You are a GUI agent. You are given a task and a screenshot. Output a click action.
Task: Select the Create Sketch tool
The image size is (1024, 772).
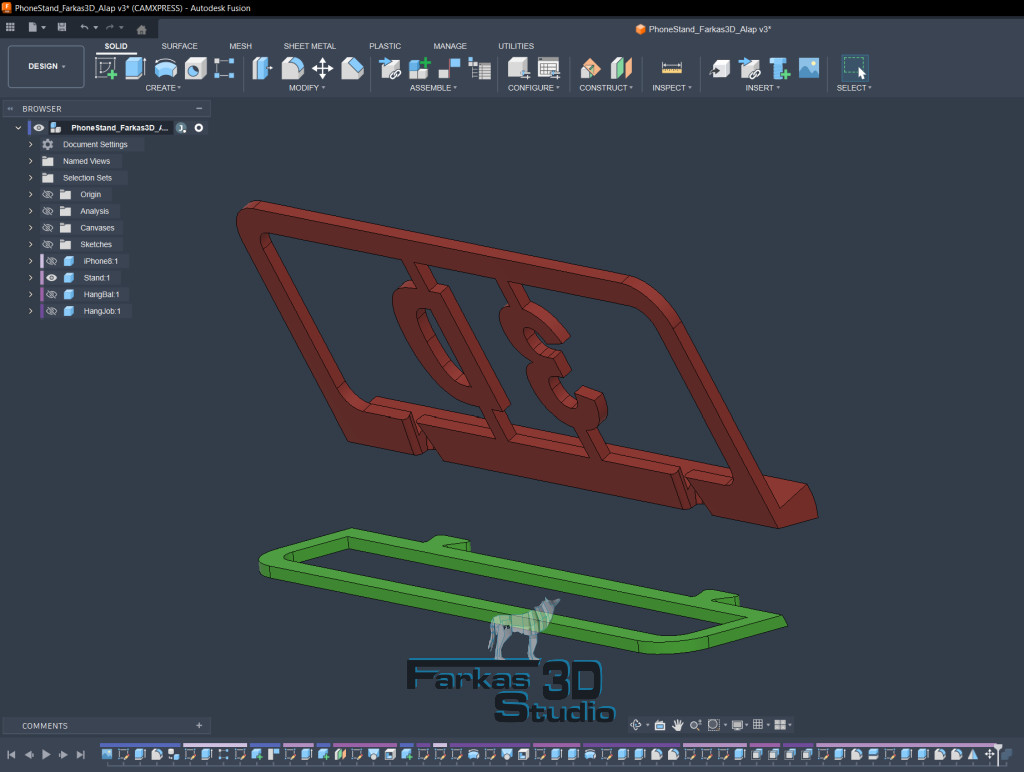pyautogui.click(x=106, y=68)
